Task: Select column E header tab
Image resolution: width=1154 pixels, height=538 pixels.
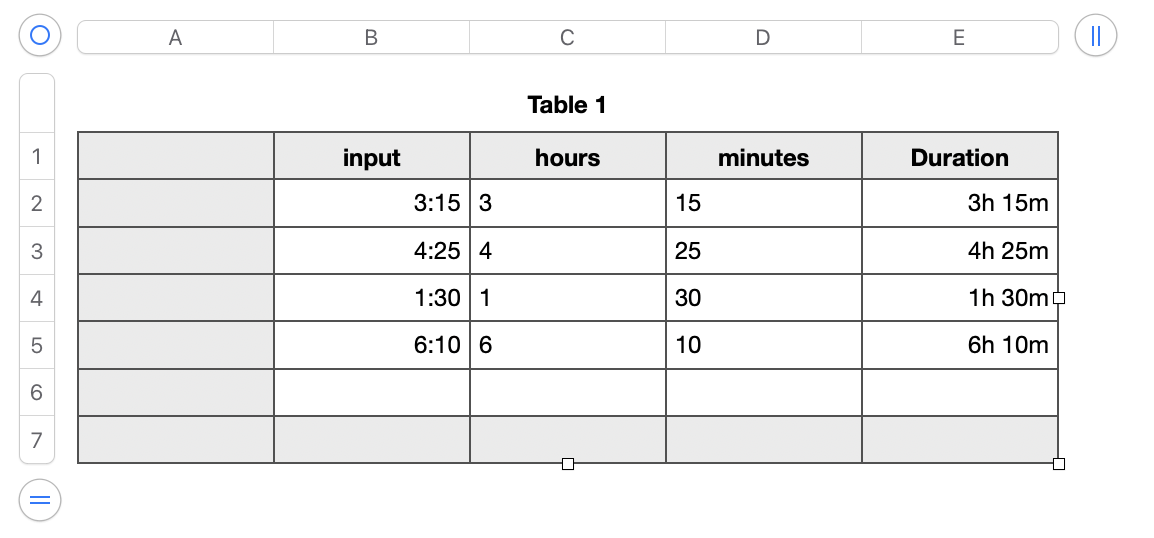Action: pos(960,38)
